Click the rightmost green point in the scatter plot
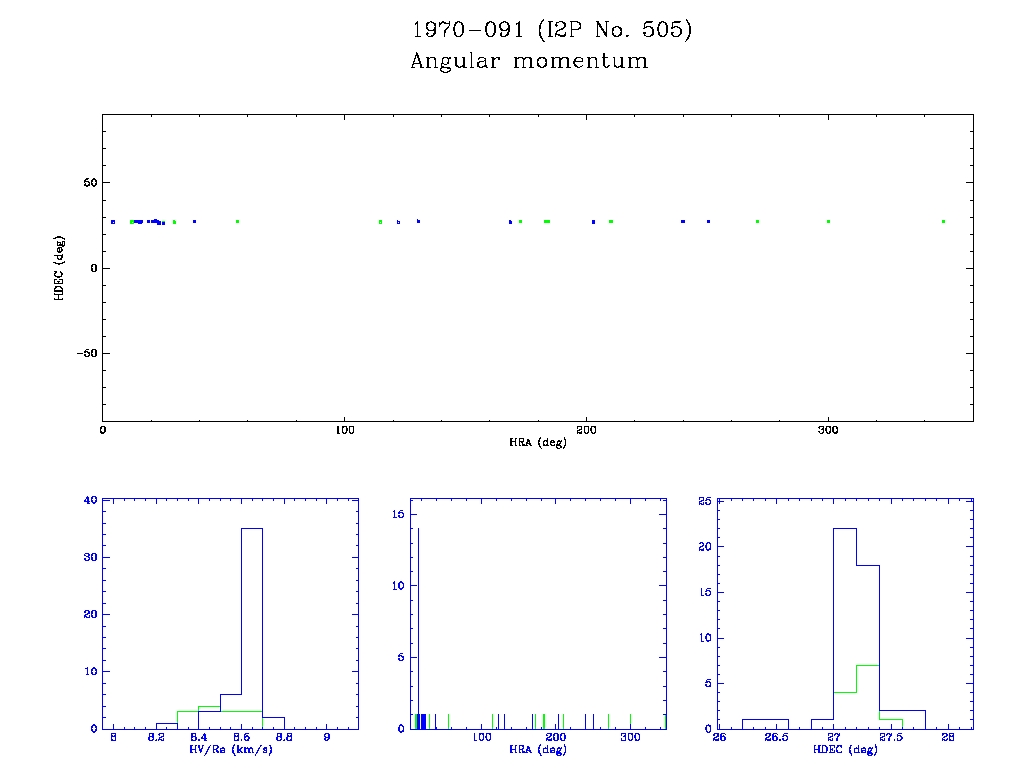Image resolution: width=1024 pixels, height=768 pixels. 943,221
